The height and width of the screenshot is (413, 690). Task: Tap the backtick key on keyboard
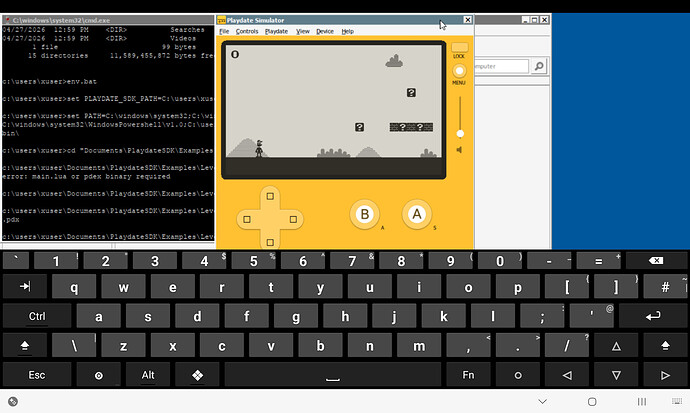(x=16, y=261)
